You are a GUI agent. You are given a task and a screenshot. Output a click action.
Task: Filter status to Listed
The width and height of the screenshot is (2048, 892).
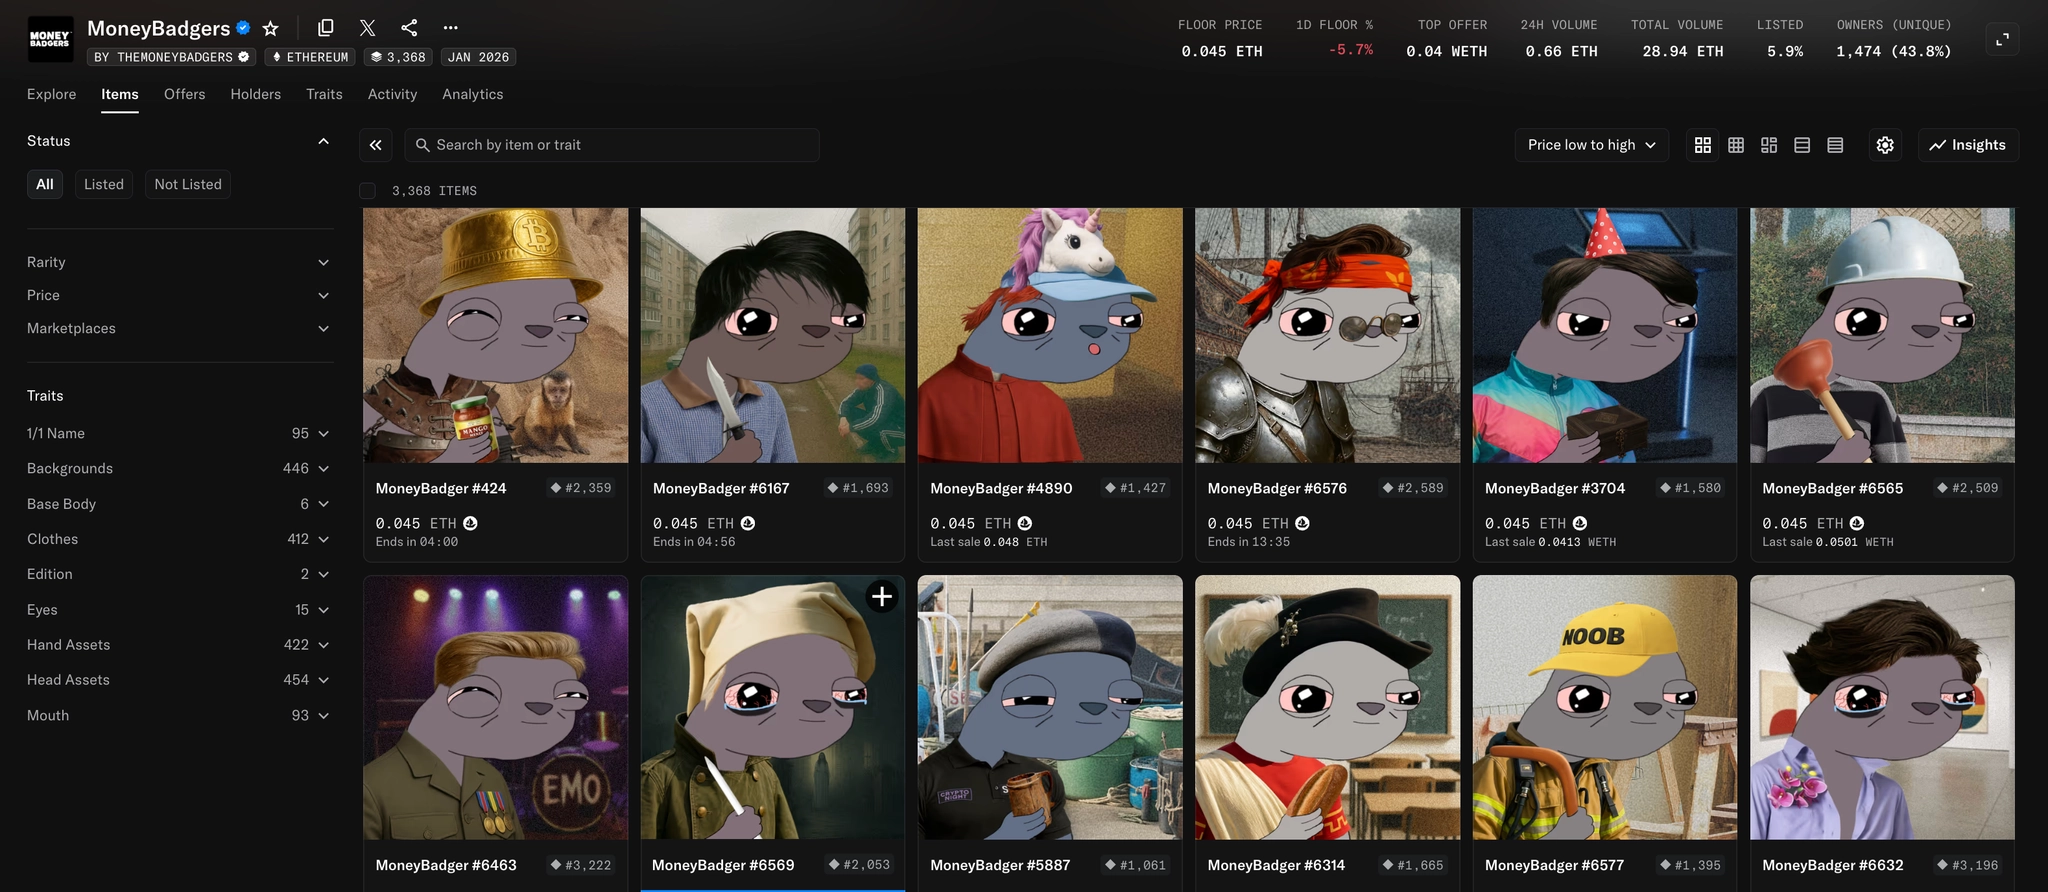coord(104,184)
